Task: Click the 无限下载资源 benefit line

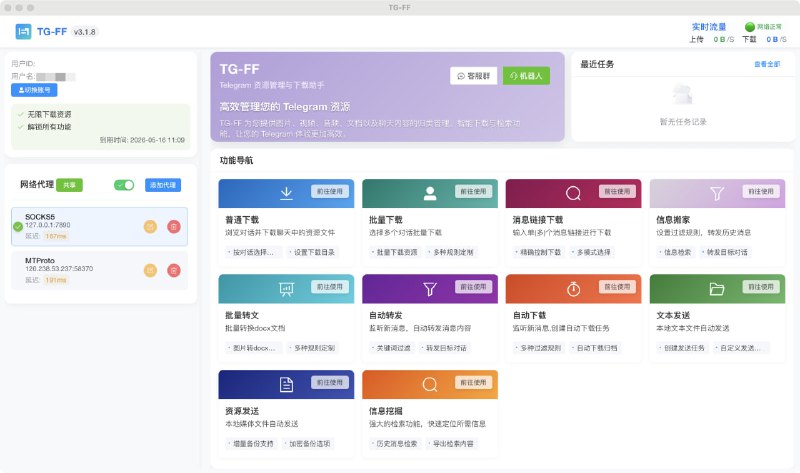Action: (49, 114)
